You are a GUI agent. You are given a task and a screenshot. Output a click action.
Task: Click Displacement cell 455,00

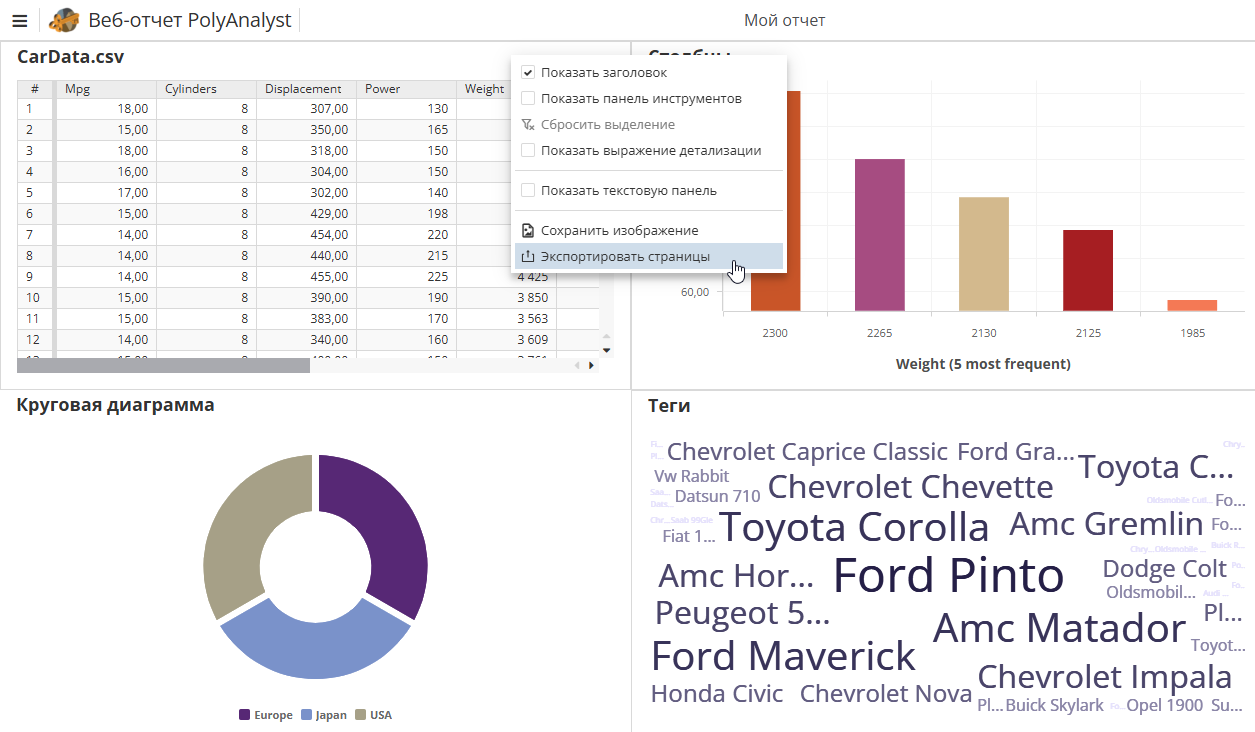pos(306,277)
